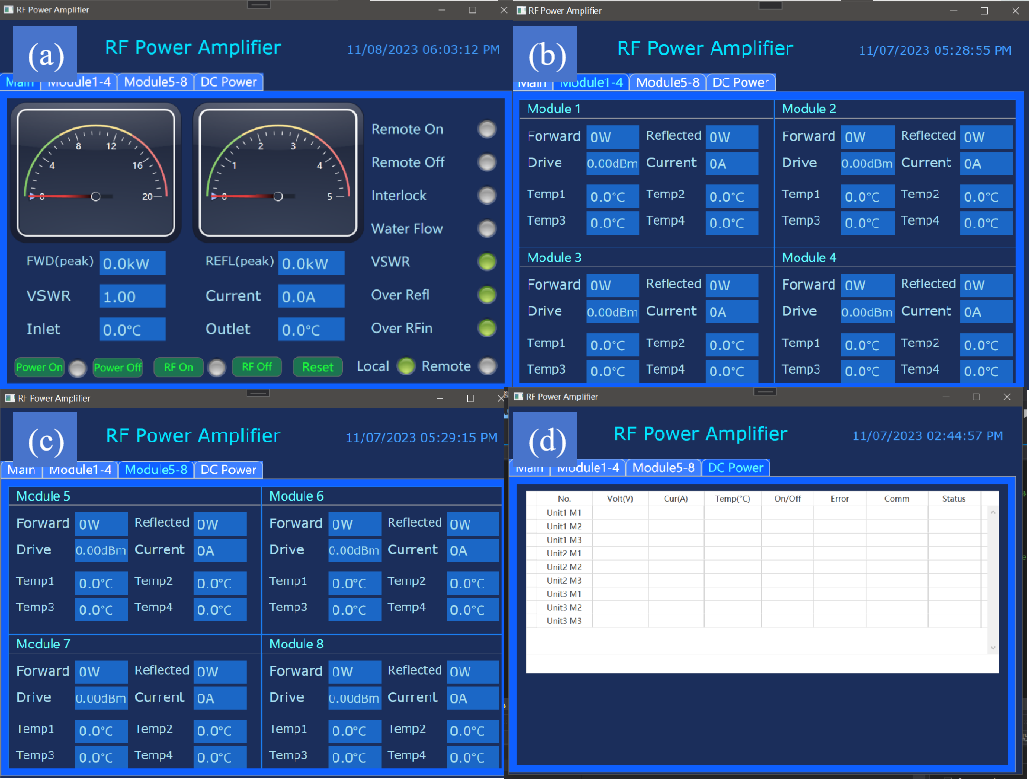
Task: Click the Interlock status LED
Action: 487,196
